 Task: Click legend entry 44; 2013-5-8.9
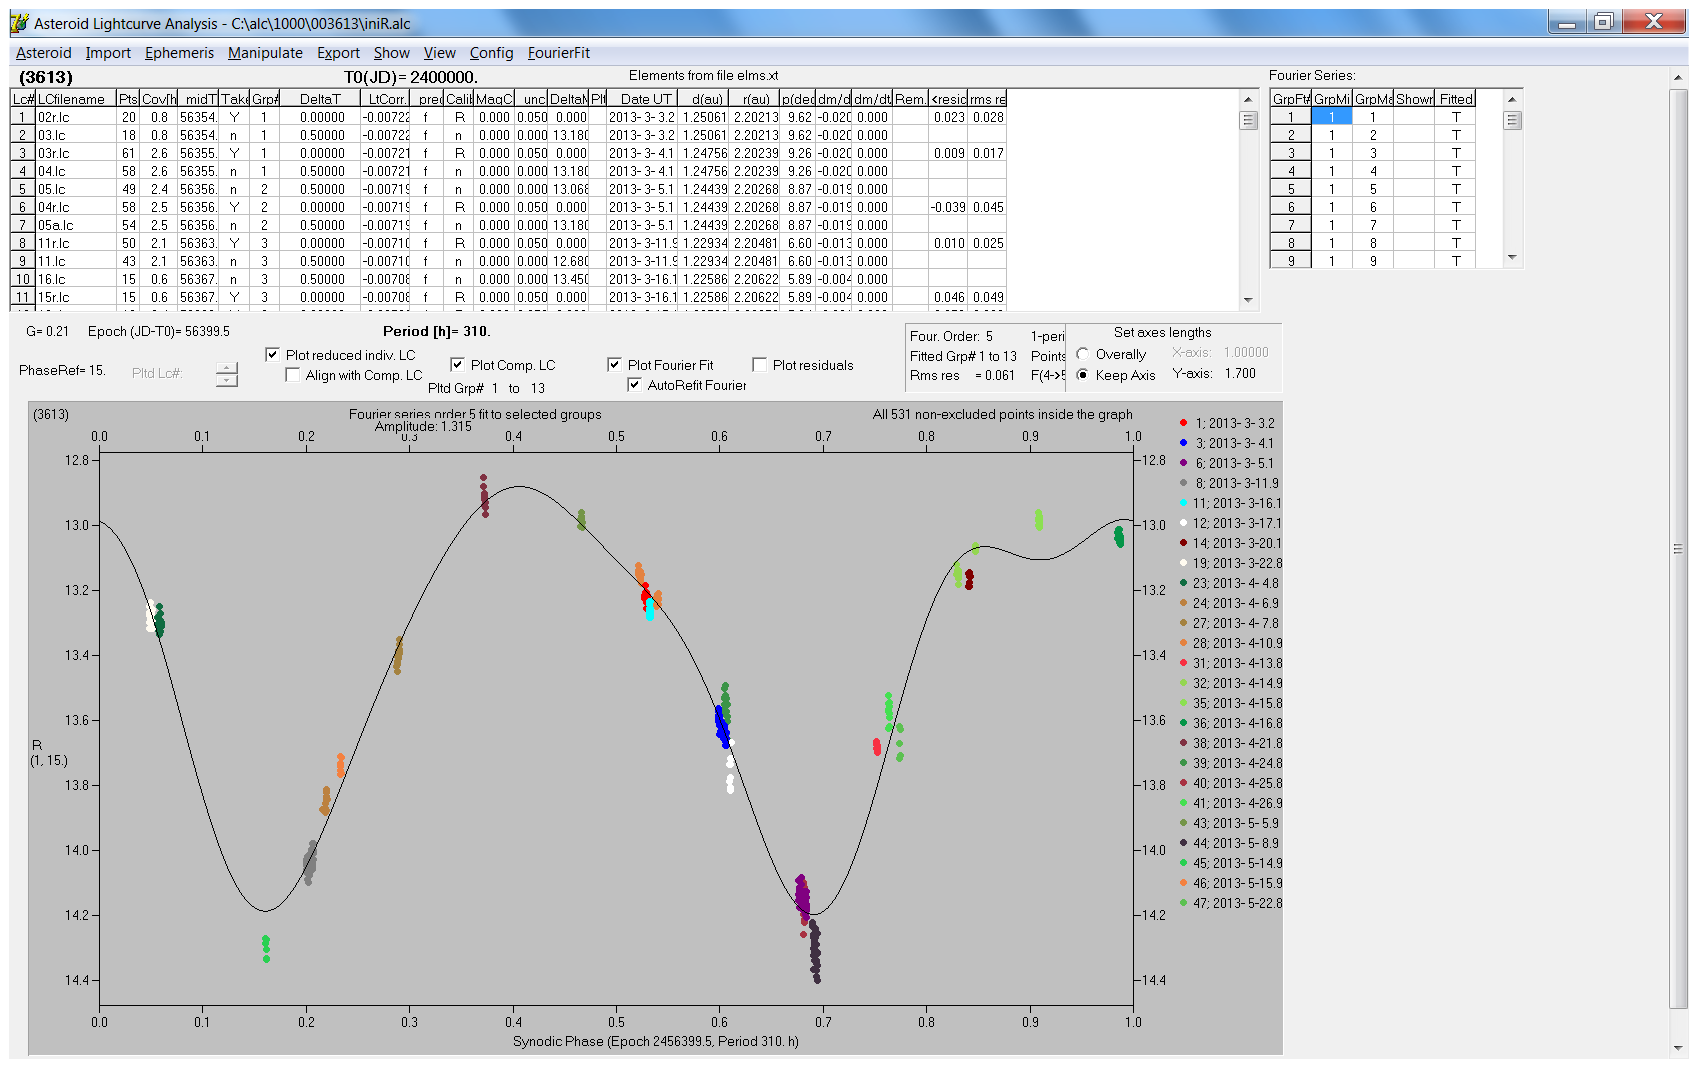pyautogui.click(x=1230, y=843)
